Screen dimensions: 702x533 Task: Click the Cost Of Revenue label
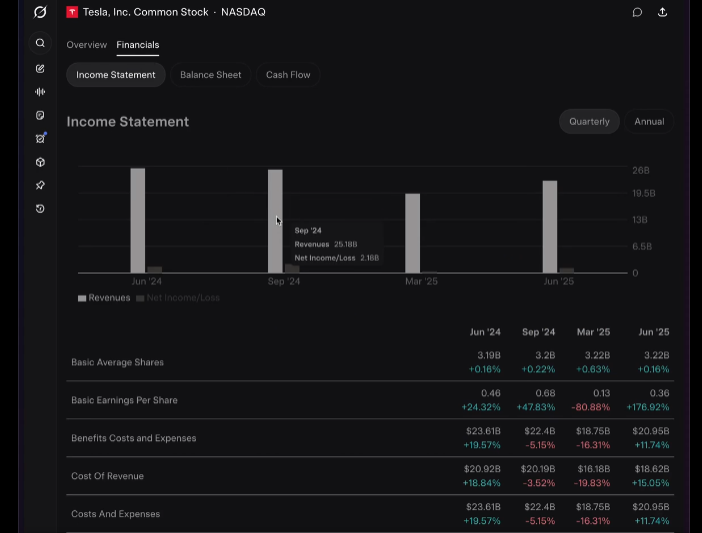[107, 476]
